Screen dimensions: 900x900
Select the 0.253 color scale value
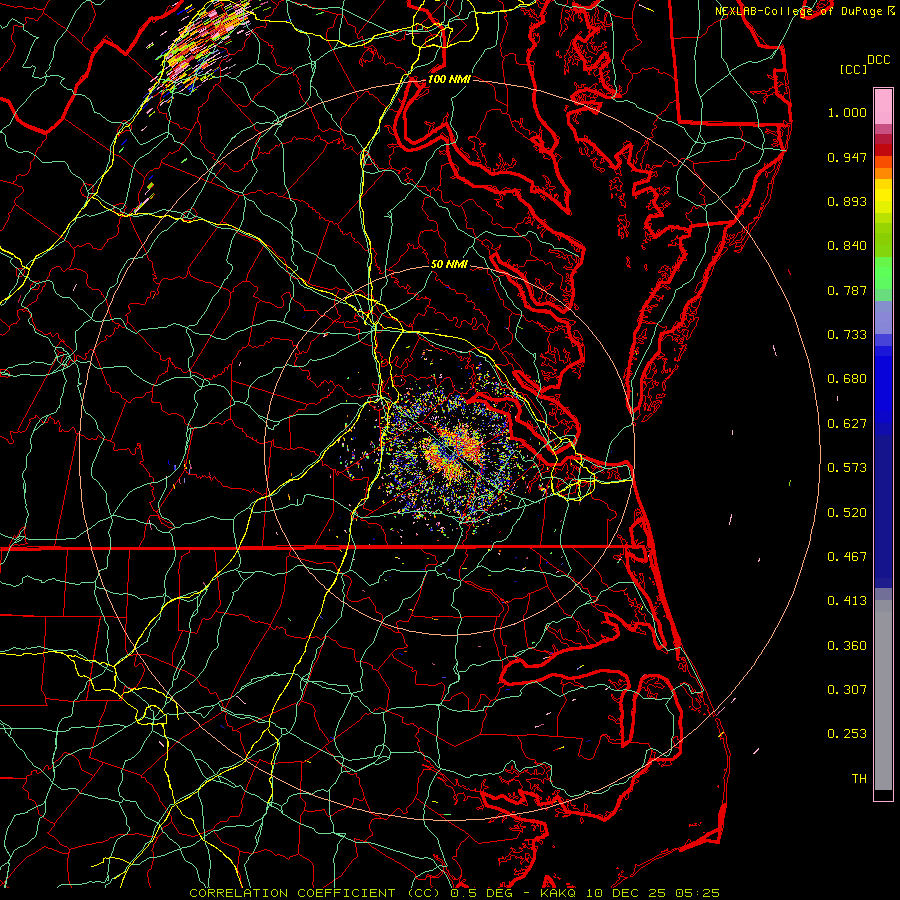[847, 734]
